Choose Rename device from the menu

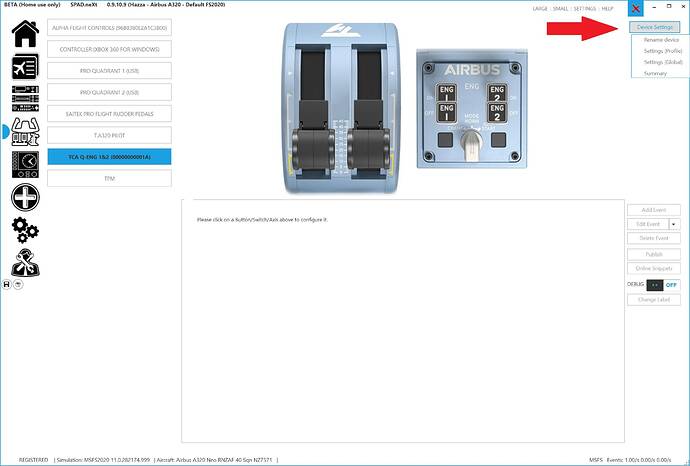click(x=661, y=40)
